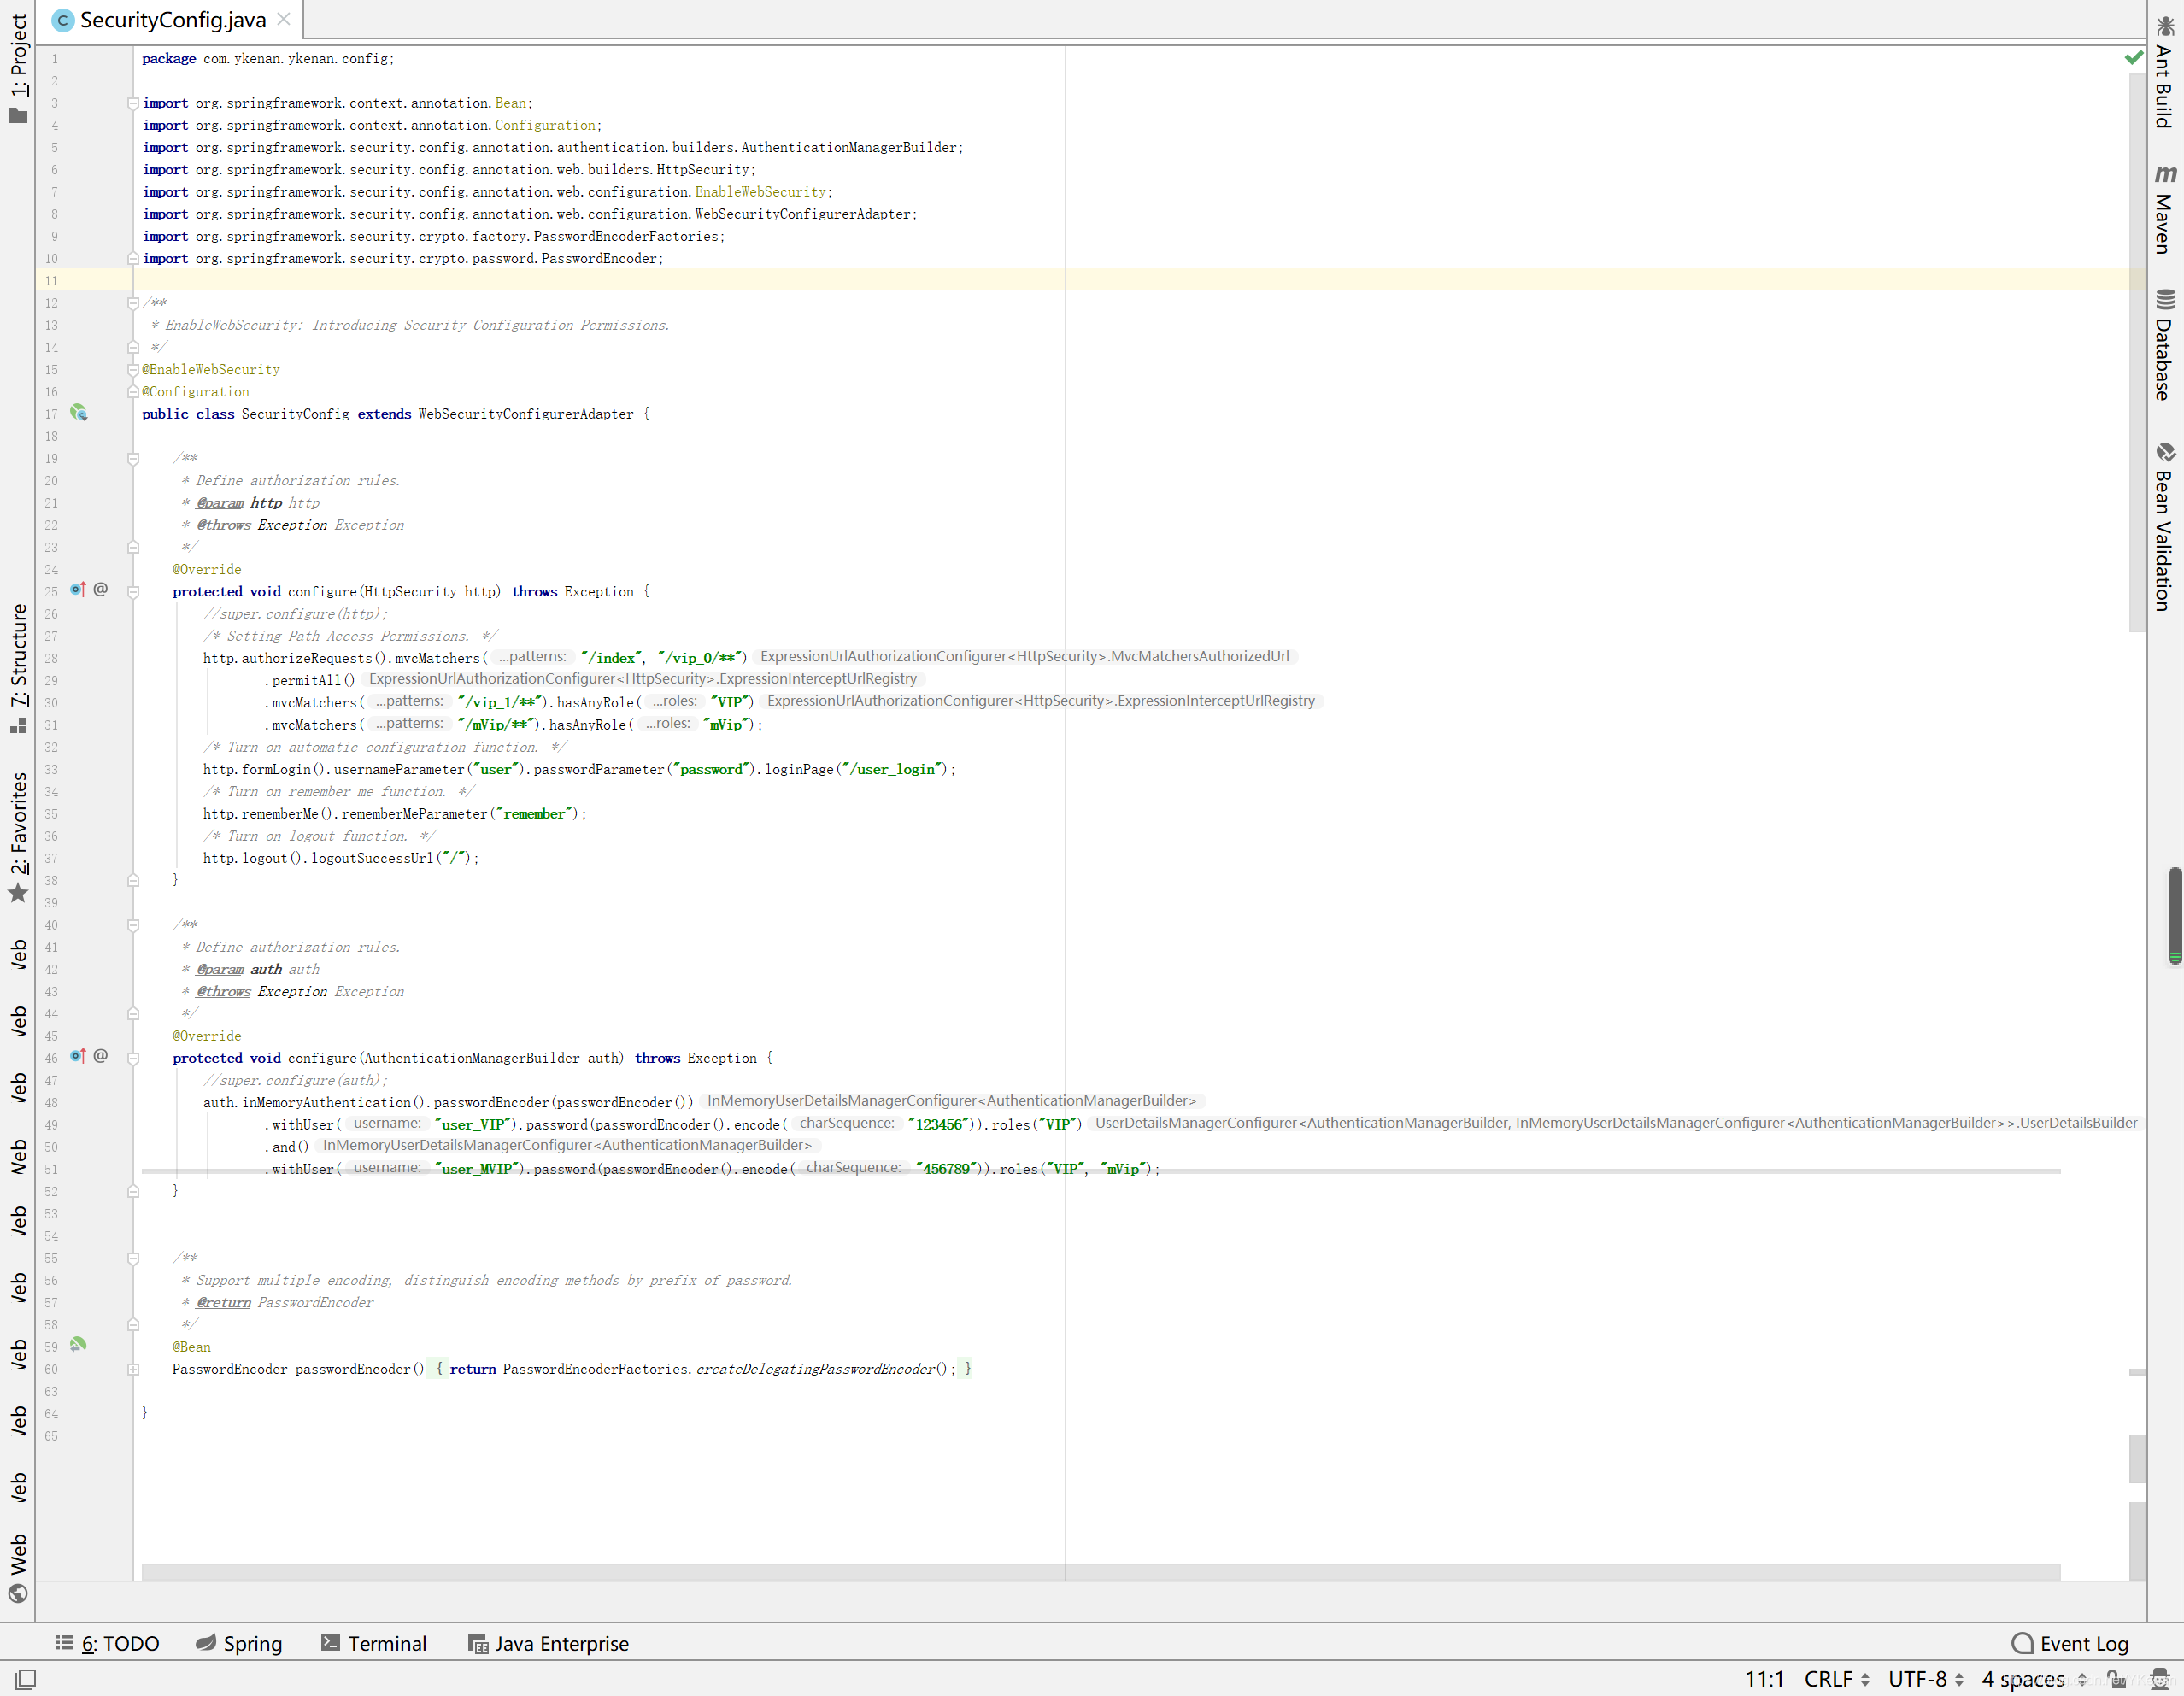This screenshot has width=2184, height=1696.
Task: Toggle the read-only lock icon
Action: tap(2115, 1679)
